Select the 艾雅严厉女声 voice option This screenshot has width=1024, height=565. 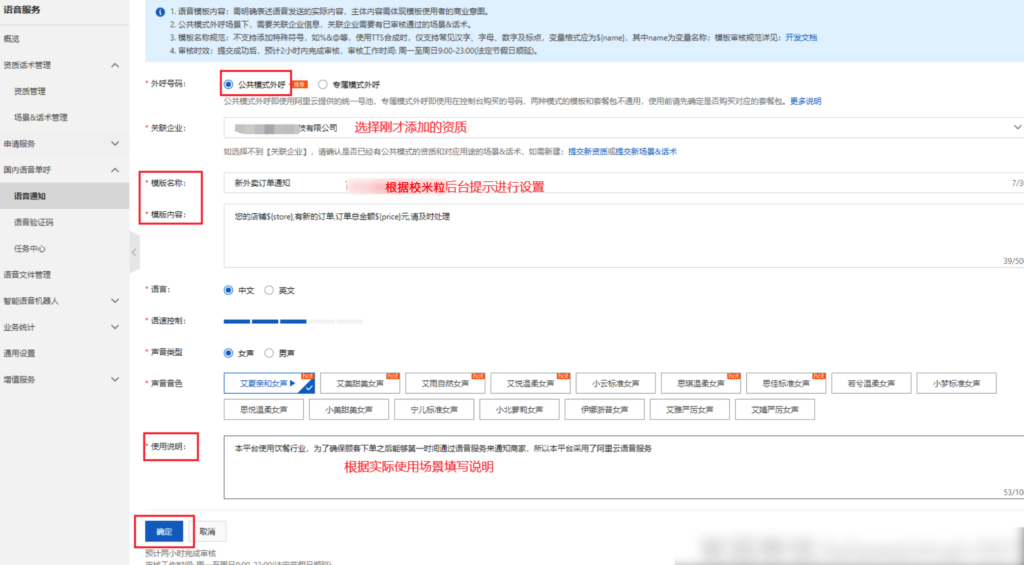(x=690, y=410)
